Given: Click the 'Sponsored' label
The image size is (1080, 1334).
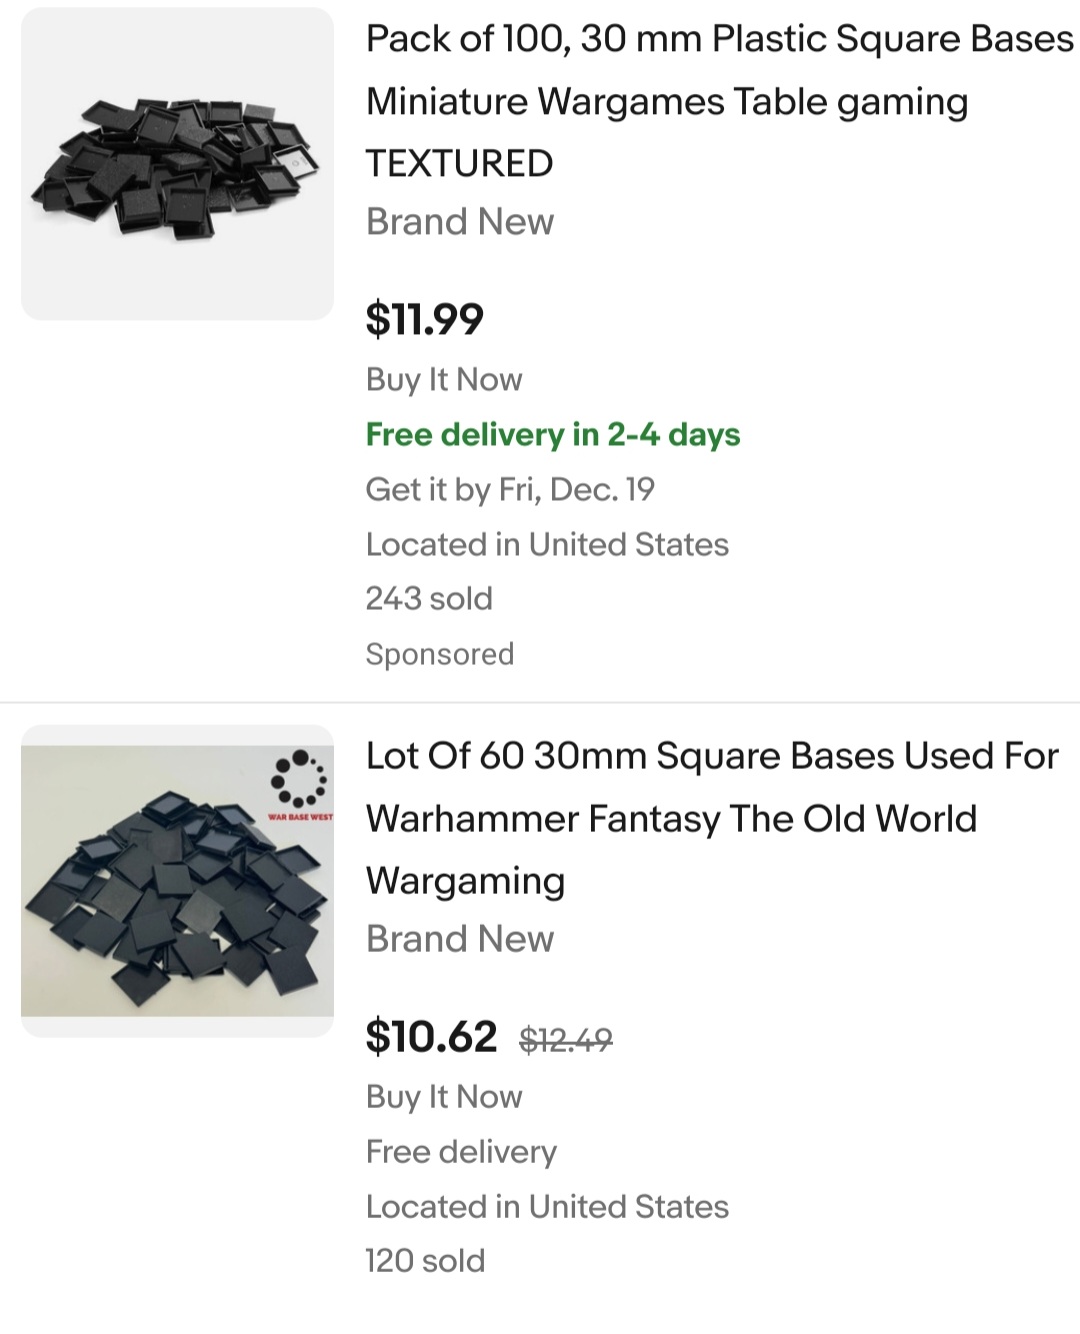Looking at the screenshot, I should click(x=440, y=654).
